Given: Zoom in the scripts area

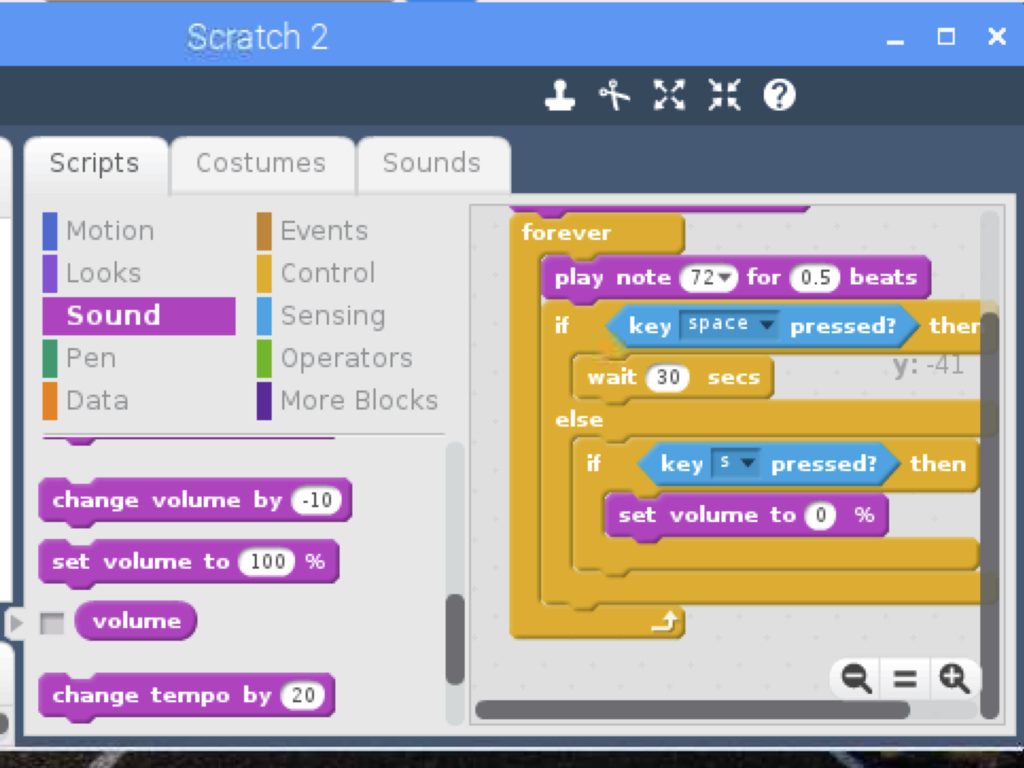Looking at the screenshot, I should point(954,679).
